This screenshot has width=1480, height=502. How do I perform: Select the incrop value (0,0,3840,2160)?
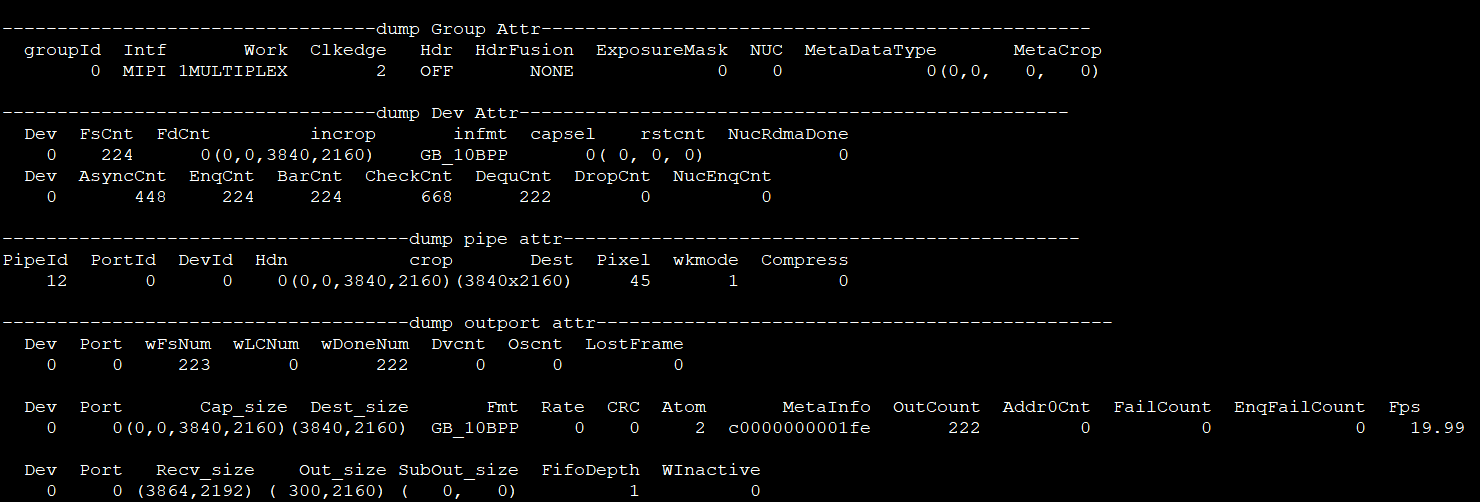(287, 155)
